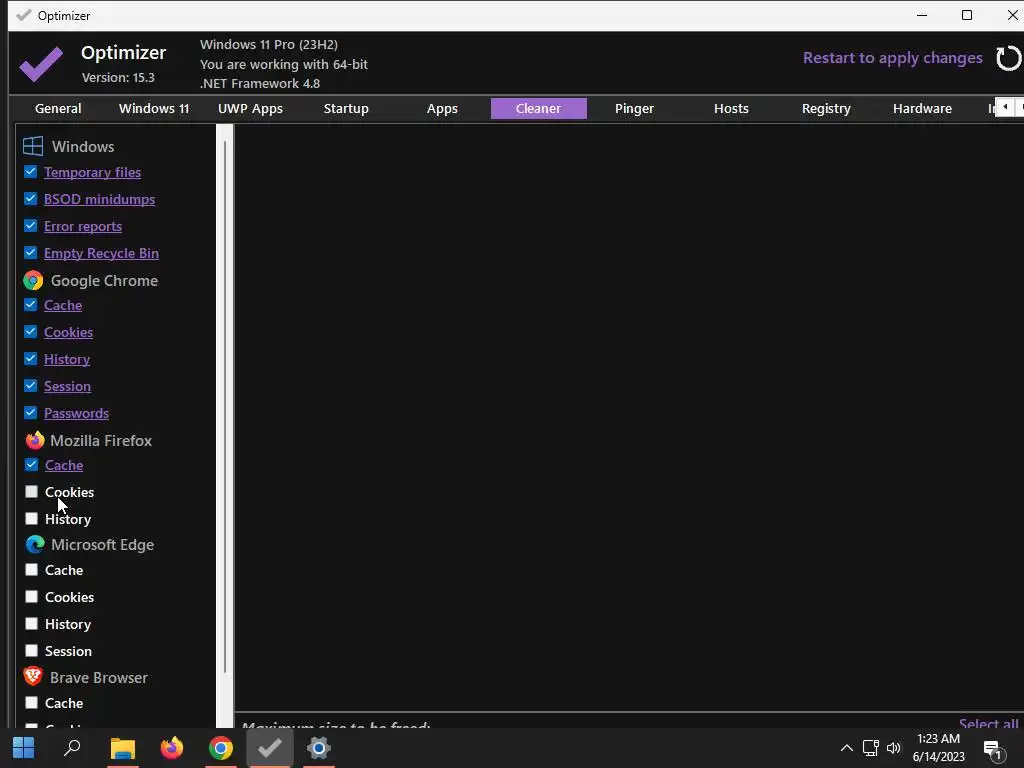Click the Version: 15.3 text
The height and width of the screenshot is (768, 1024).
tap(118, 78)
